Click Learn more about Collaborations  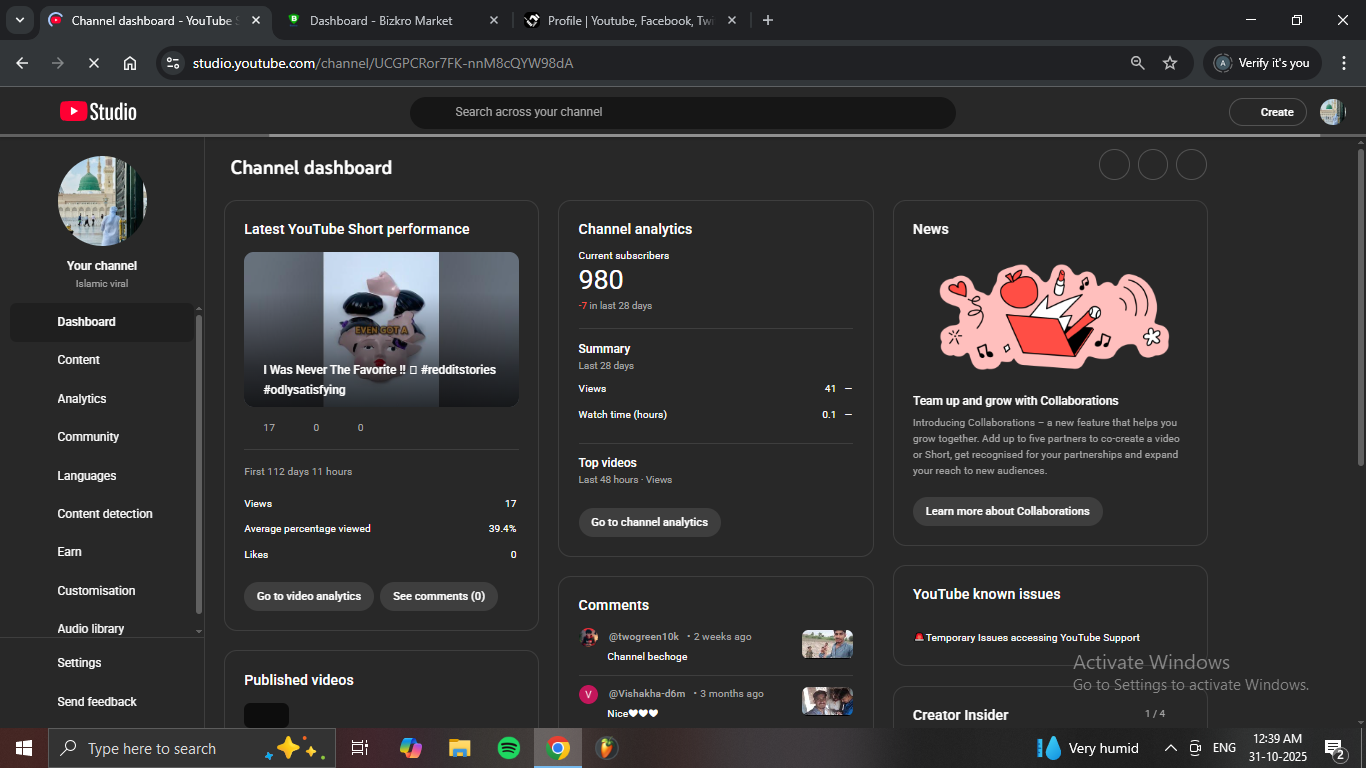(x=1007, y=511)
